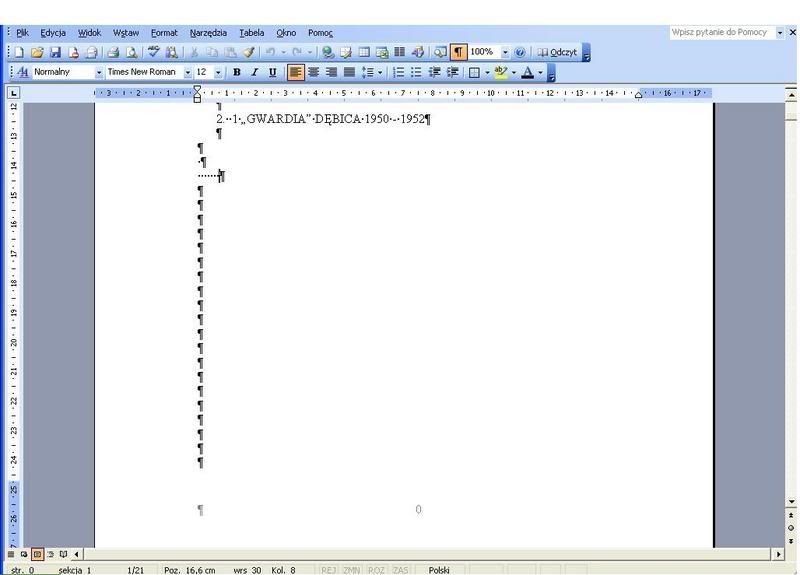Insert Excel worksheet icon
The height and width of the screenshot is (575, 800).
pyautogui.click(x=382, y=52)
